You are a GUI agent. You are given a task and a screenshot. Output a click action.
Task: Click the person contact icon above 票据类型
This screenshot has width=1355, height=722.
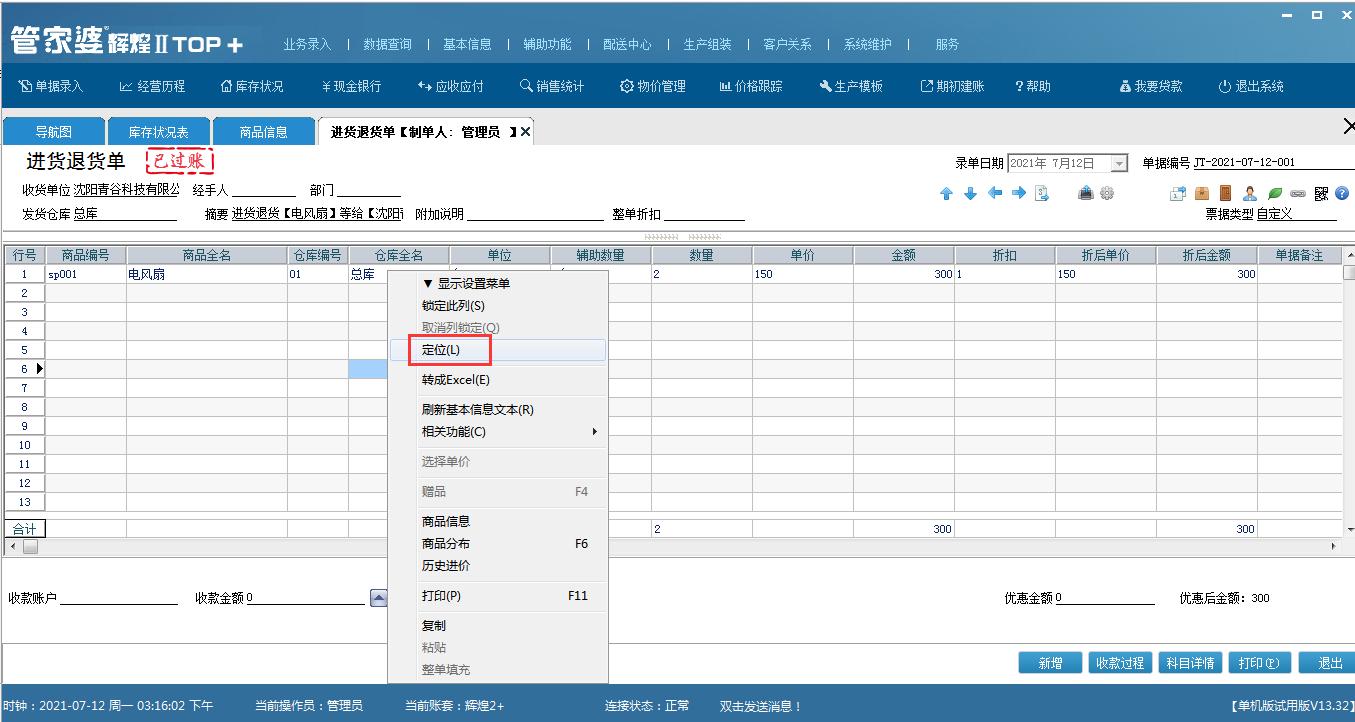1249,192
